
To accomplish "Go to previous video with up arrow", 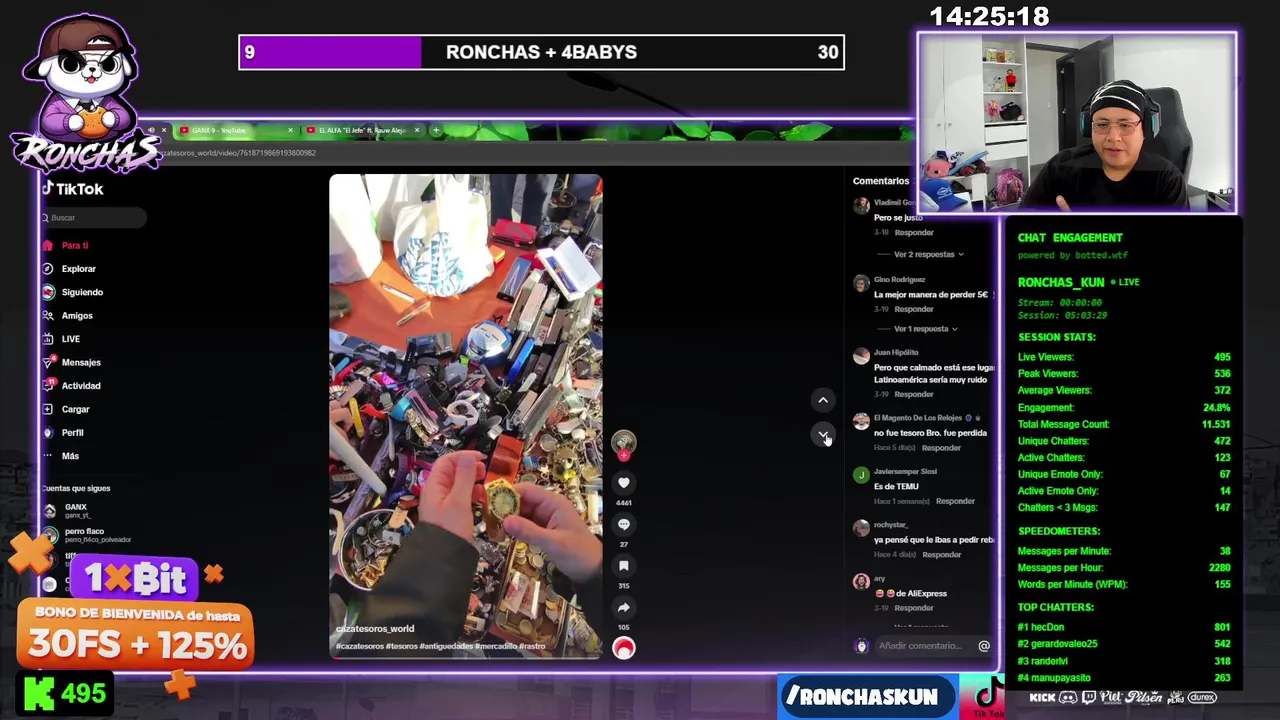I will point(823,400).
